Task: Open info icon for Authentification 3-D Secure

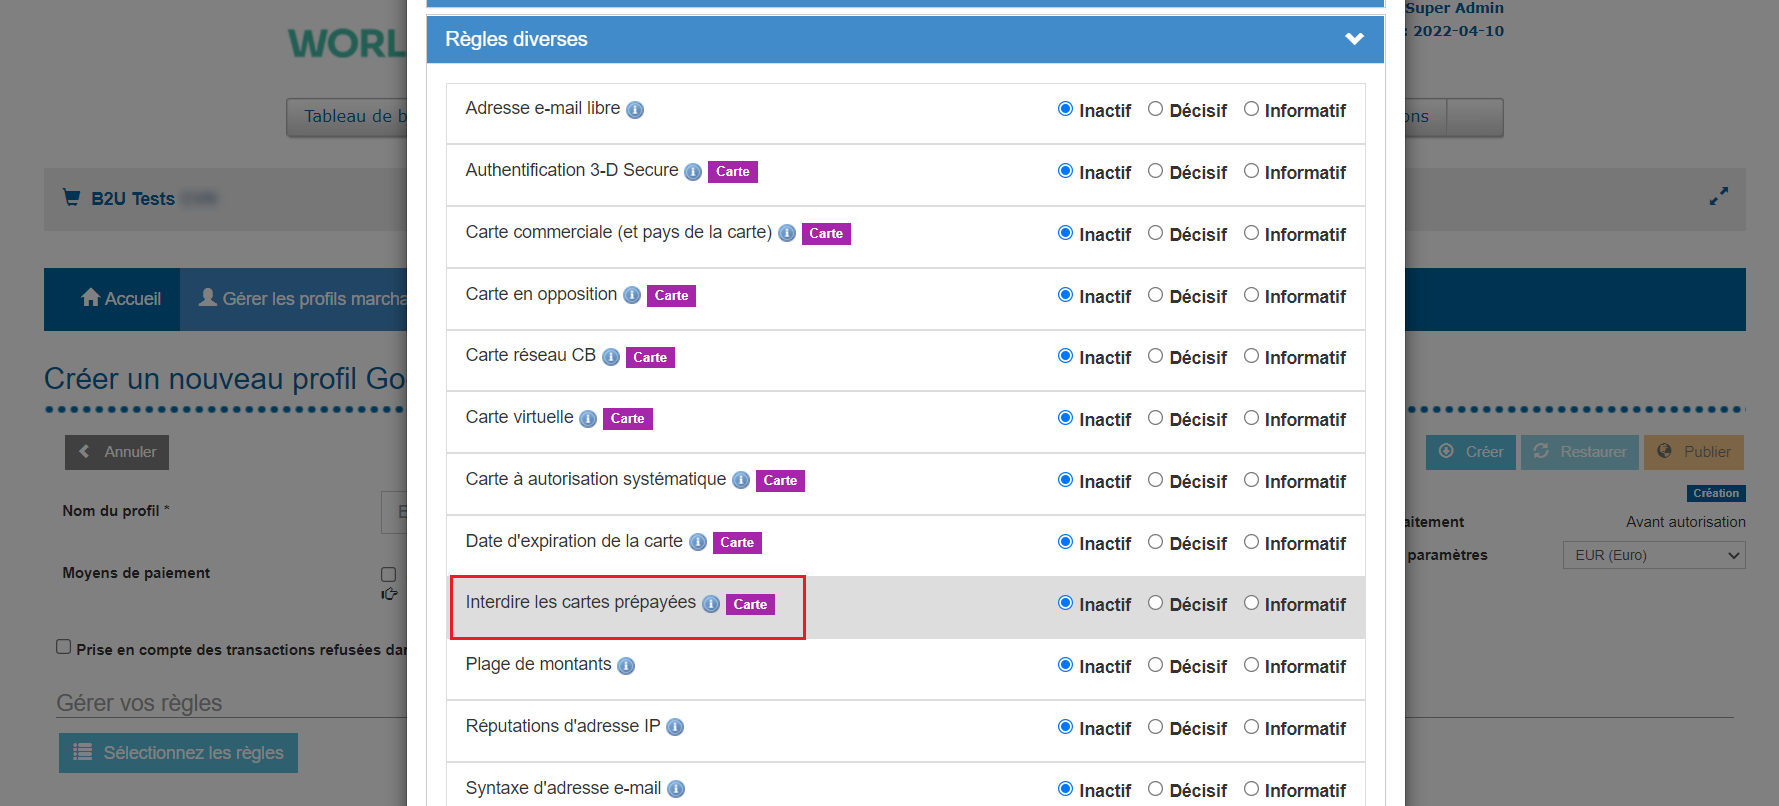Action: pyautogui.click(x=693, y=172)
